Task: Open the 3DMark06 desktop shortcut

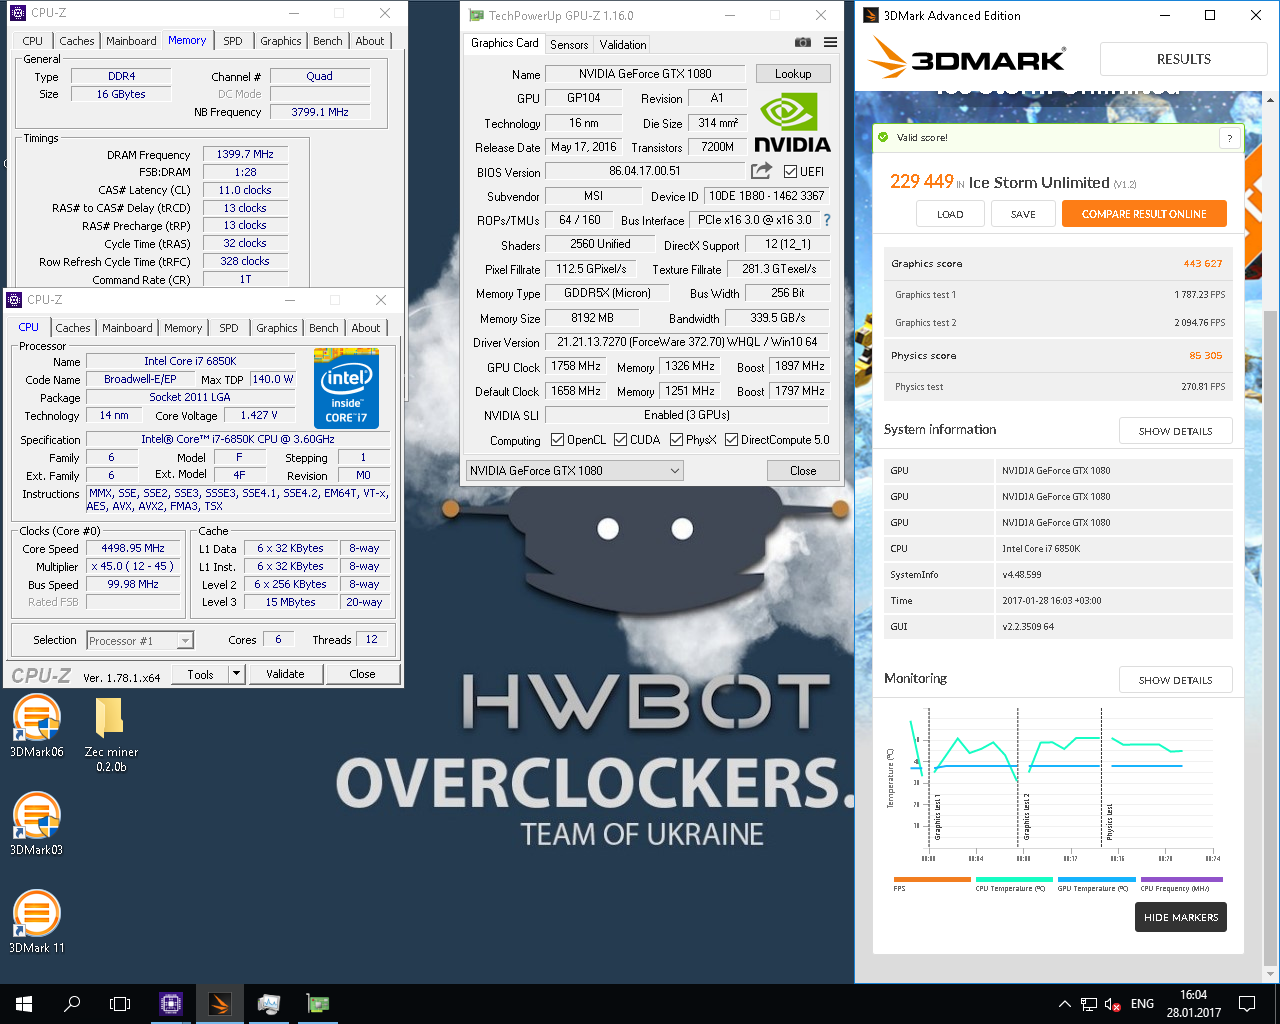Action: pos(37,727)
